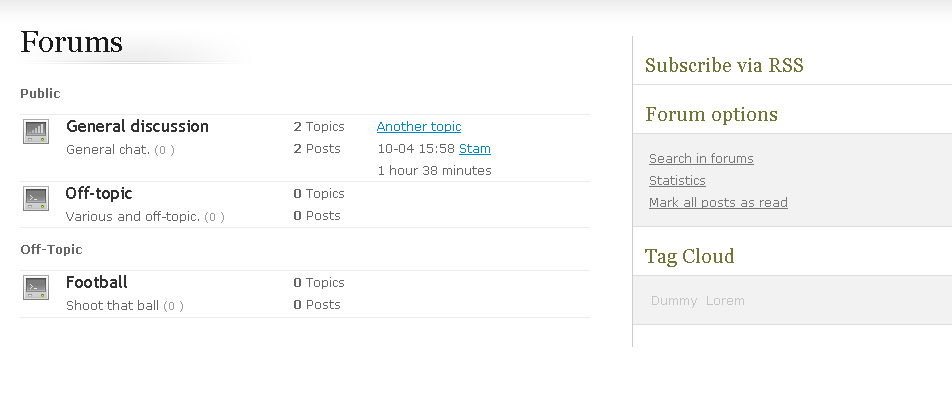The image size is (952, 400).
Task: Click General discussion's 2 Topics count
Action: [319, 127]
